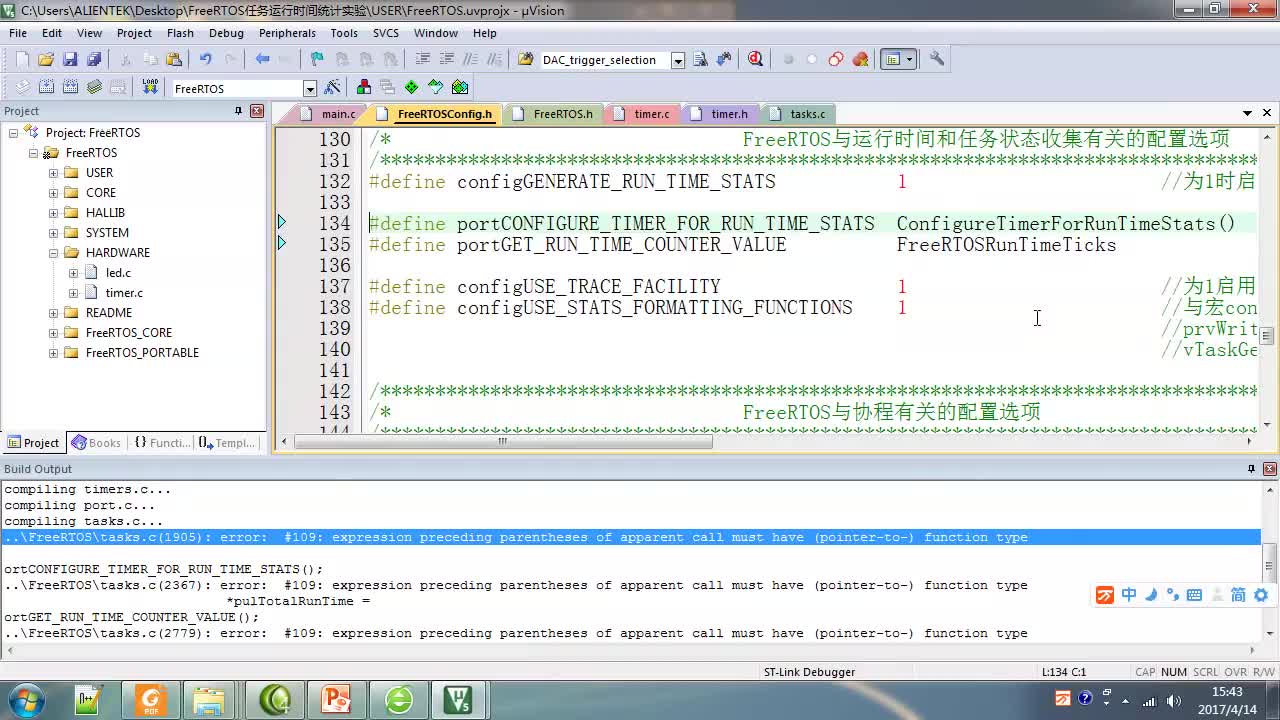Viewport: 1280px width, 720px height.
Task: Open the Peripherals menu
Action: [x=287, y=33]
